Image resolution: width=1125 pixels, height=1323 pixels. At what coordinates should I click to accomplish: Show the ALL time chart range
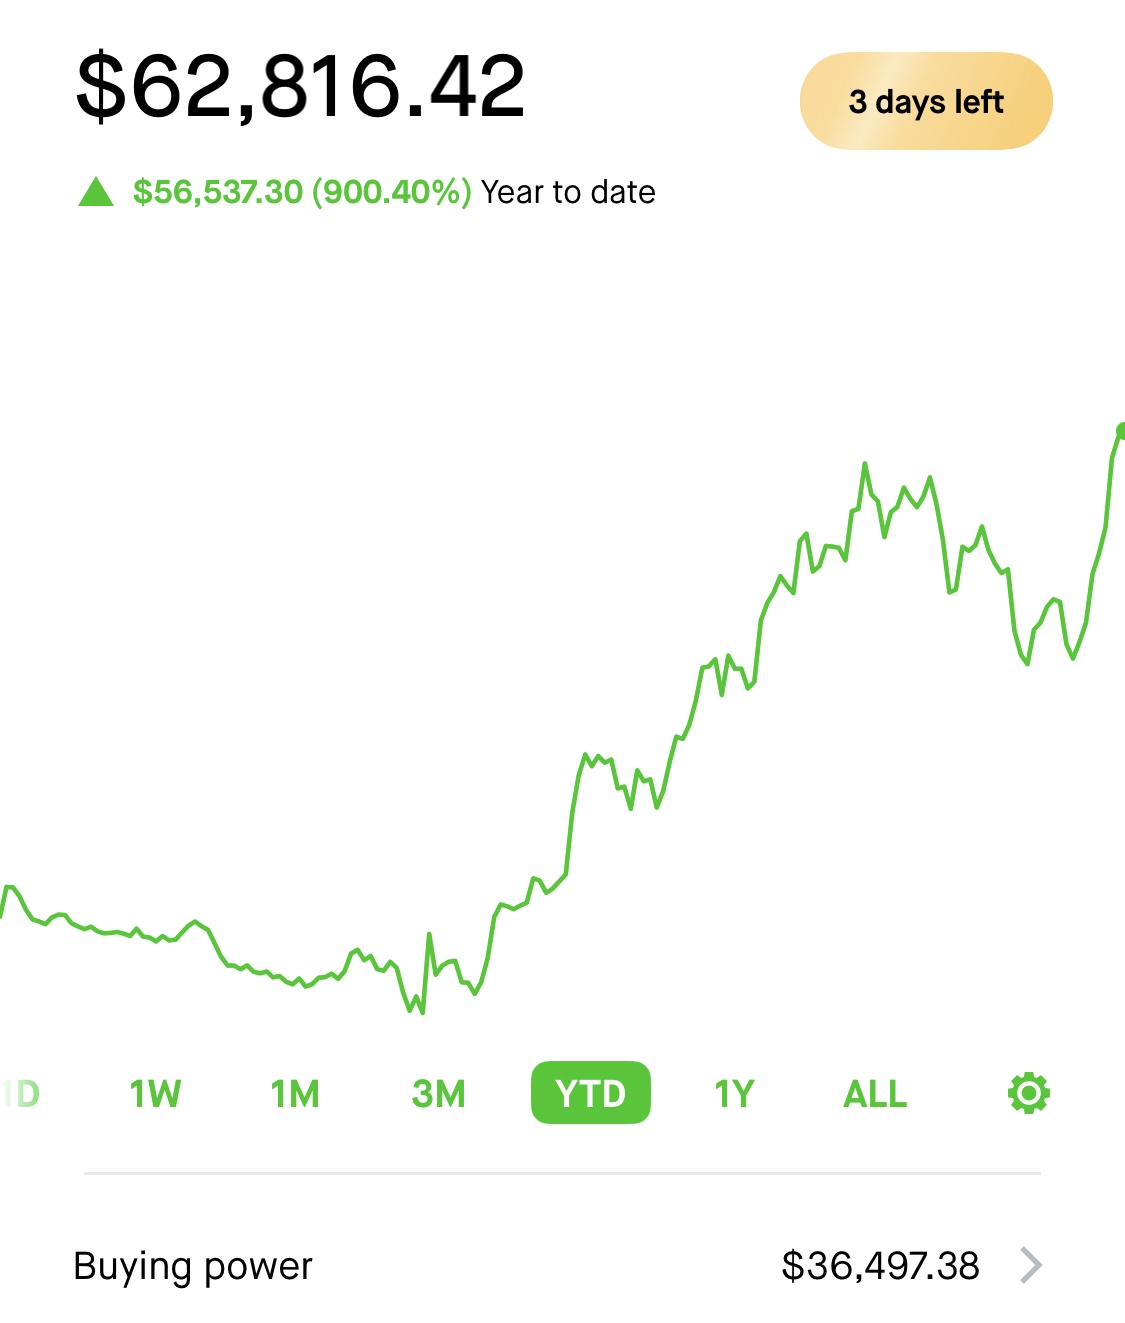tap(875, 1093)
